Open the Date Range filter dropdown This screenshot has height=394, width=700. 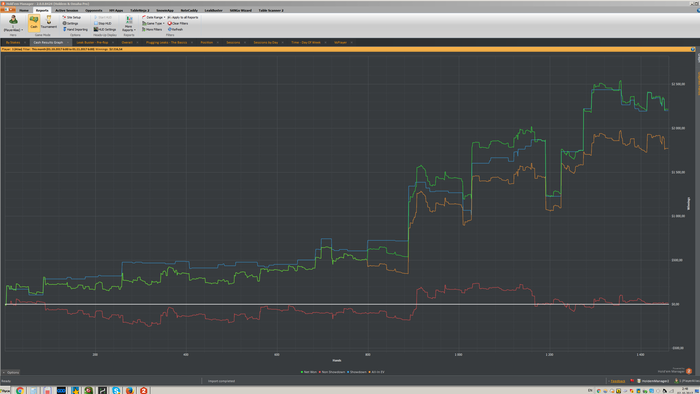(x=154, y=17)
